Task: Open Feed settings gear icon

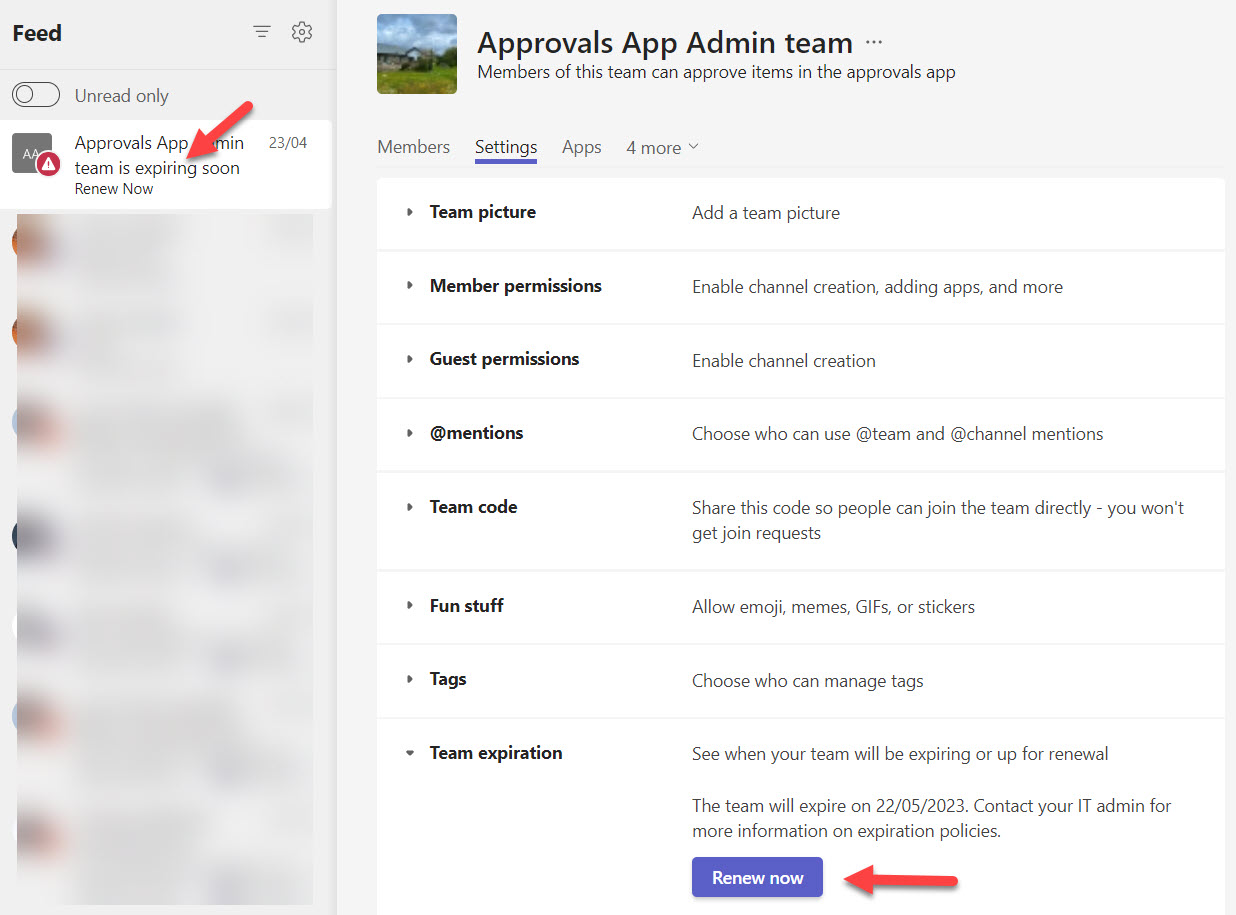Action: click(x=302, y=32)
